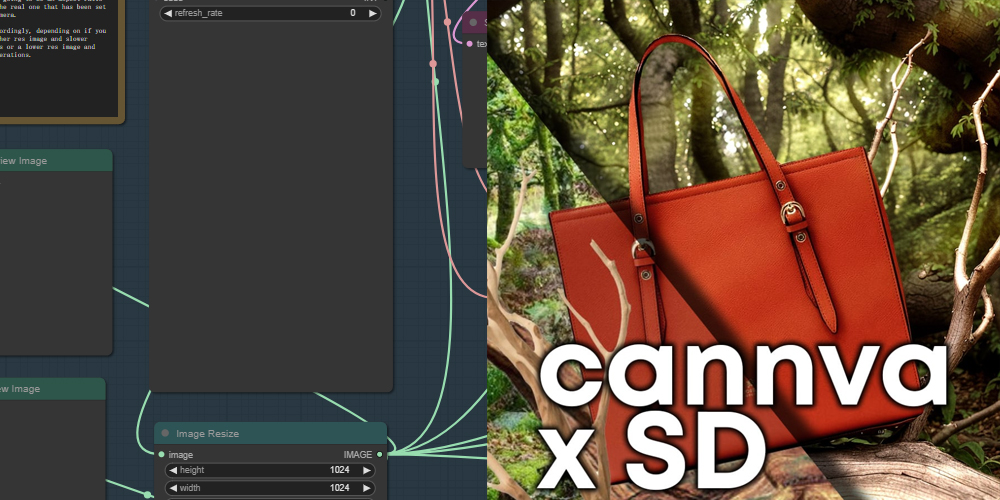Increase height with its right arrow
The height and width of the screenshot is (500, 1000).
click(x=367, y=470)
